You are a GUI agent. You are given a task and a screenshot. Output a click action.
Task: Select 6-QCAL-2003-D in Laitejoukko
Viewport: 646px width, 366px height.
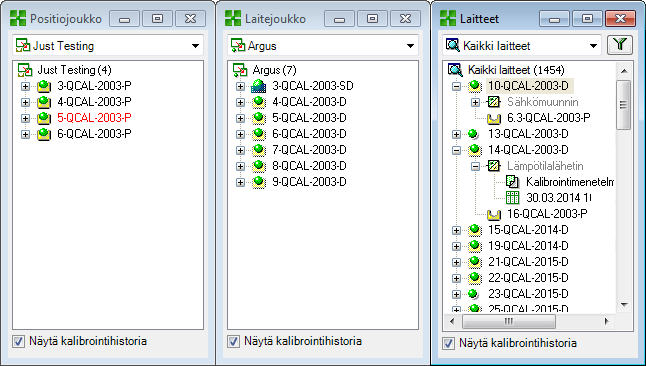(309, 134)
